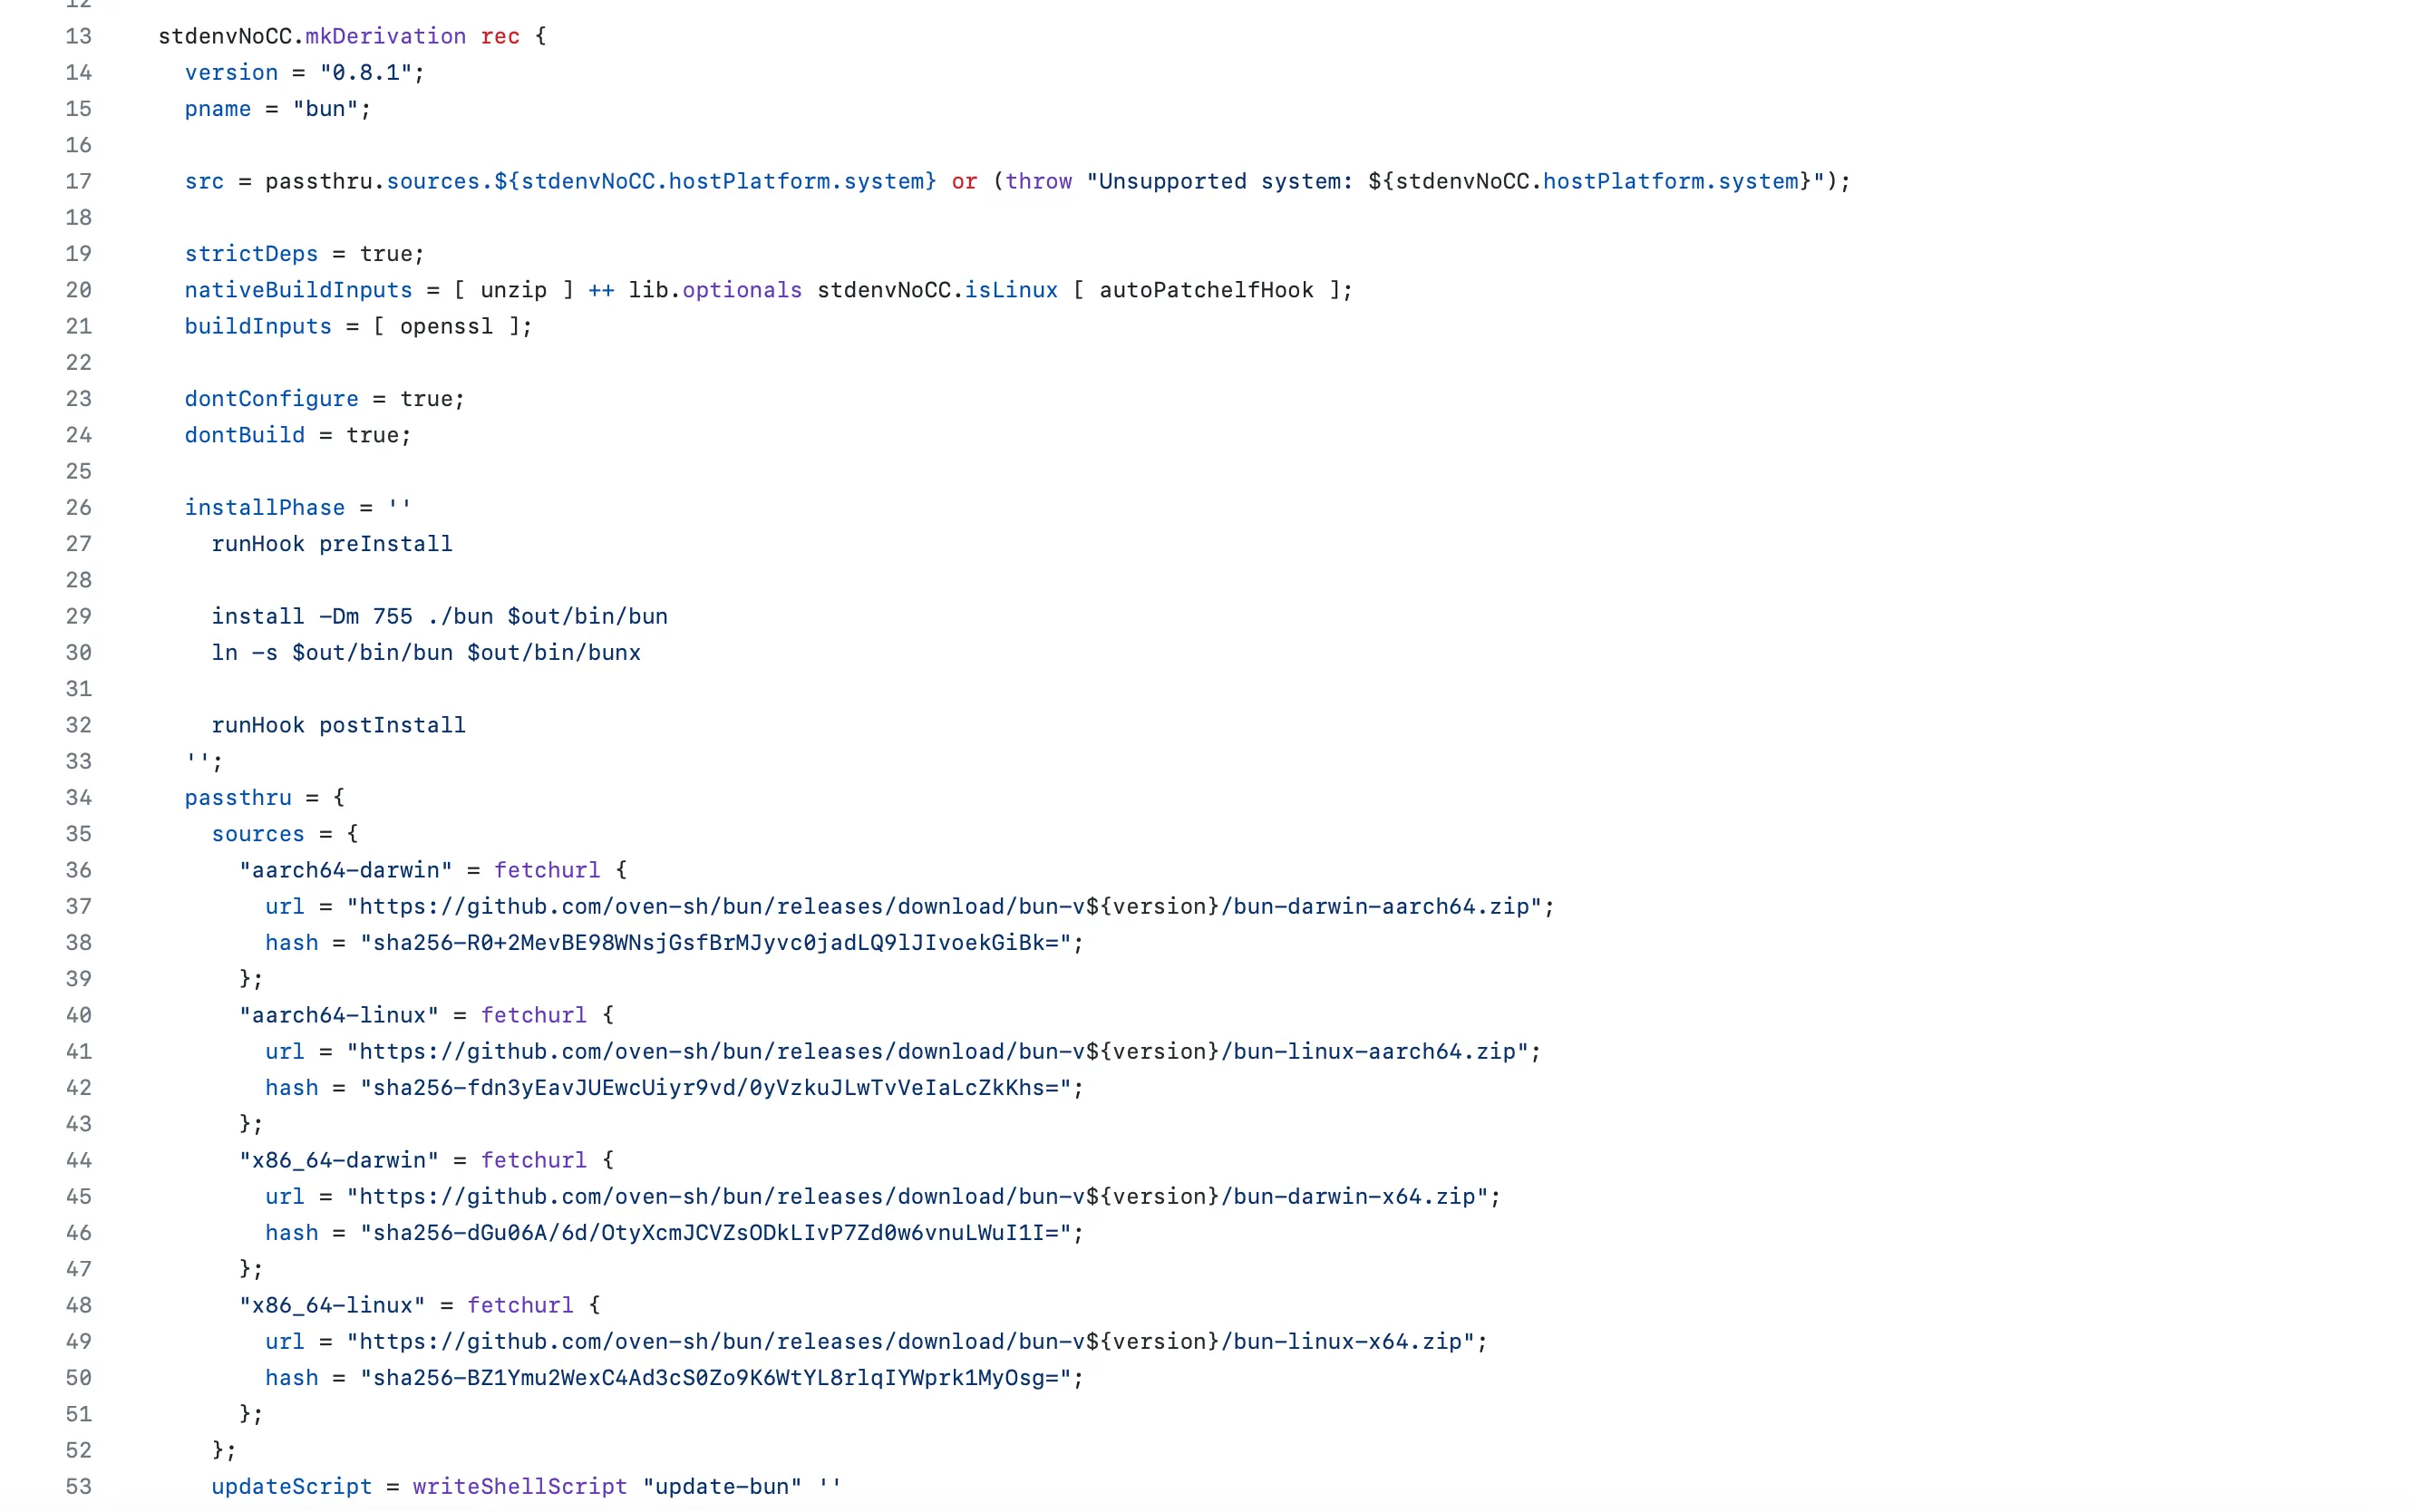
Task: Click the hash starting sha256-fdn3yEav
Action: pos(716,1087)
